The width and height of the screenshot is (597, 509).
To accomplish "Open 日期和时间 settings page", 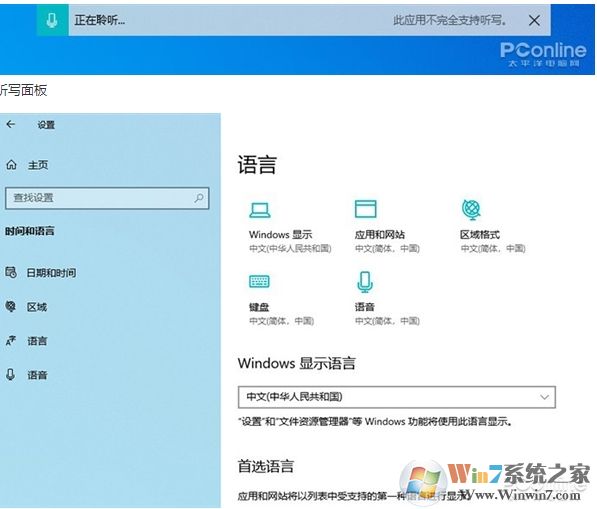I will click(x=51, y=273).
